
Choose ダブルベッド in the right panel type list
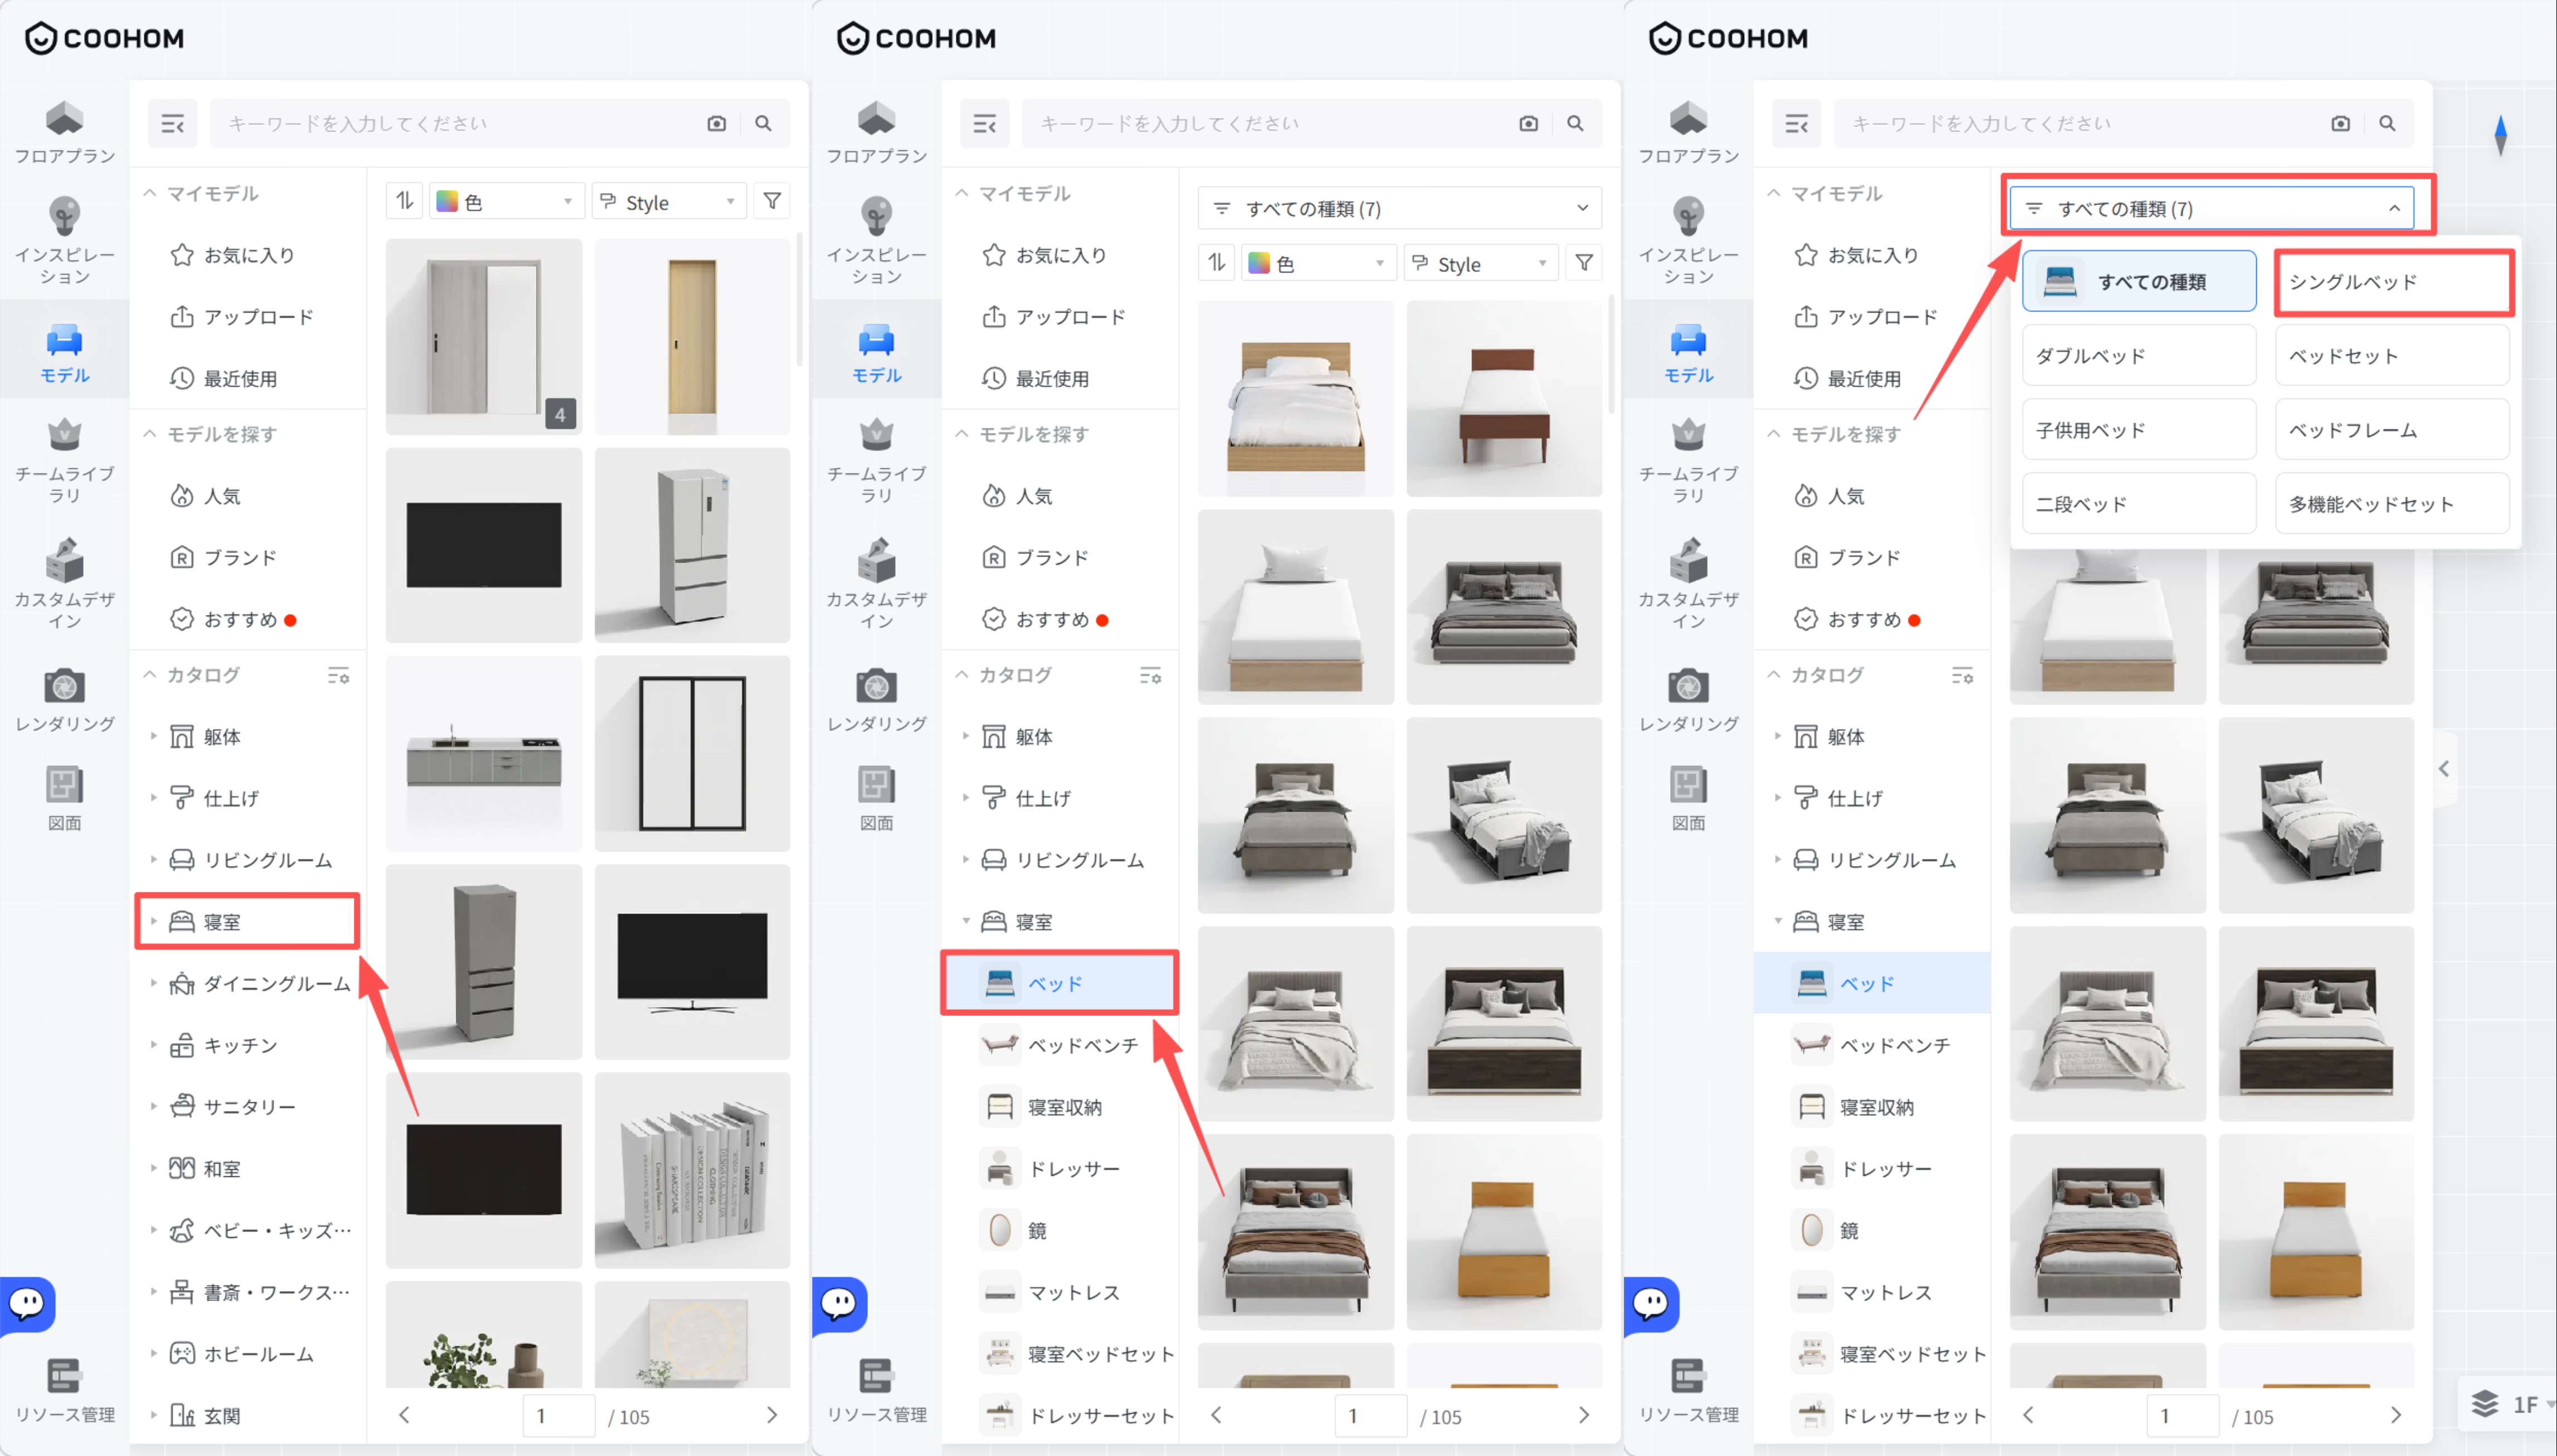[2139, 356]
